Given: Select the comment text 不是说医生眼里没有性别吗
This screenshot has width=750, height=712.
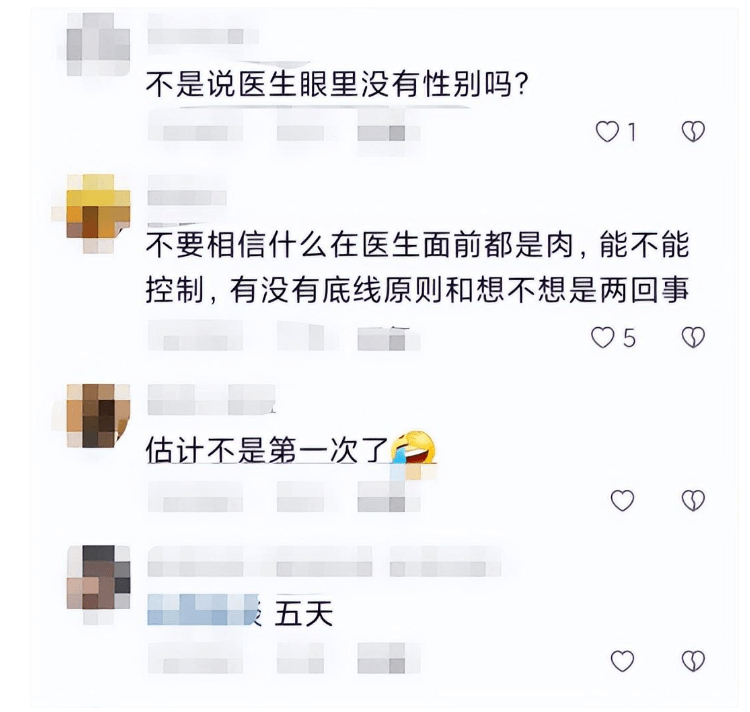Looking at the screenshot, I should click(x=337, y=84).
